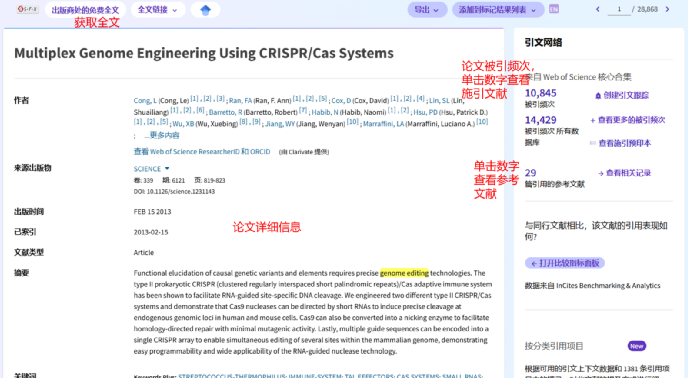
Task: Click 出版商处的免费全文 button
Action: (85, 10)
